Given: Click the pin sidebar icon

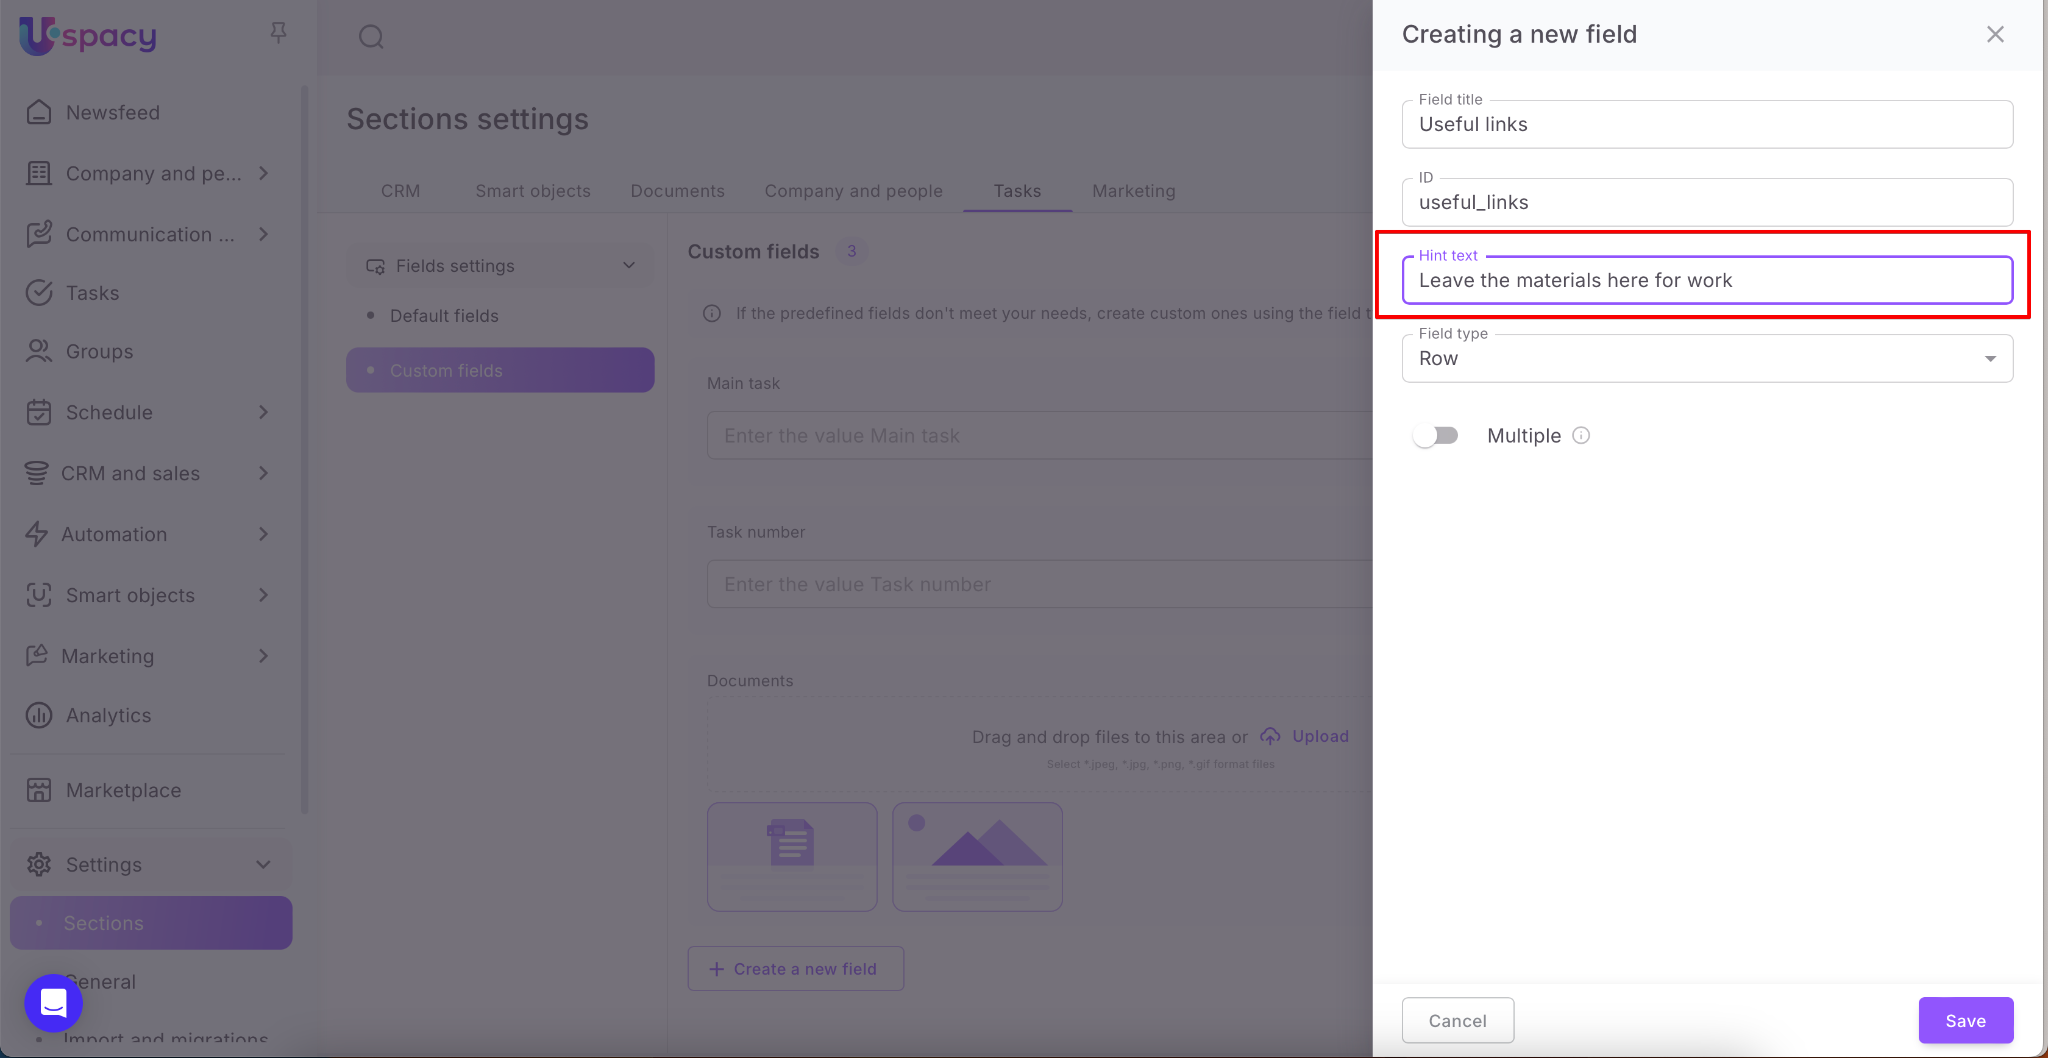Looking at the screenshot, I should pyautogui.click(x=278, y=33).
